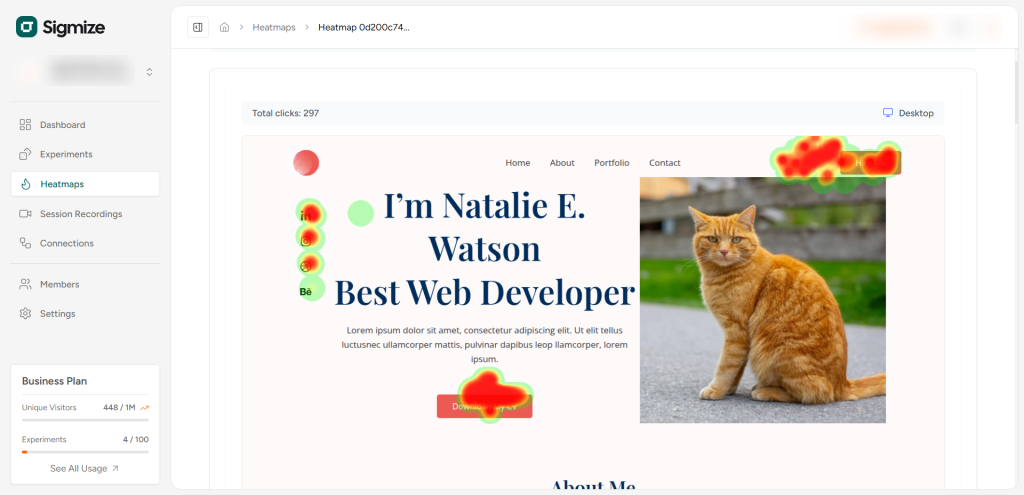Click the 448 / 1M visitors value
1024x495 pixels.
pyautogui.click(x=119, y=407)
